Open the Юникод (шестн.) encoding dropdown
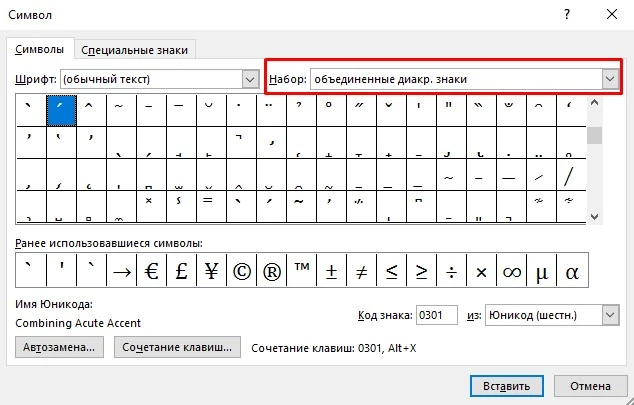The image size is (634, 405). pyautogui.click(x=609, y=315)
